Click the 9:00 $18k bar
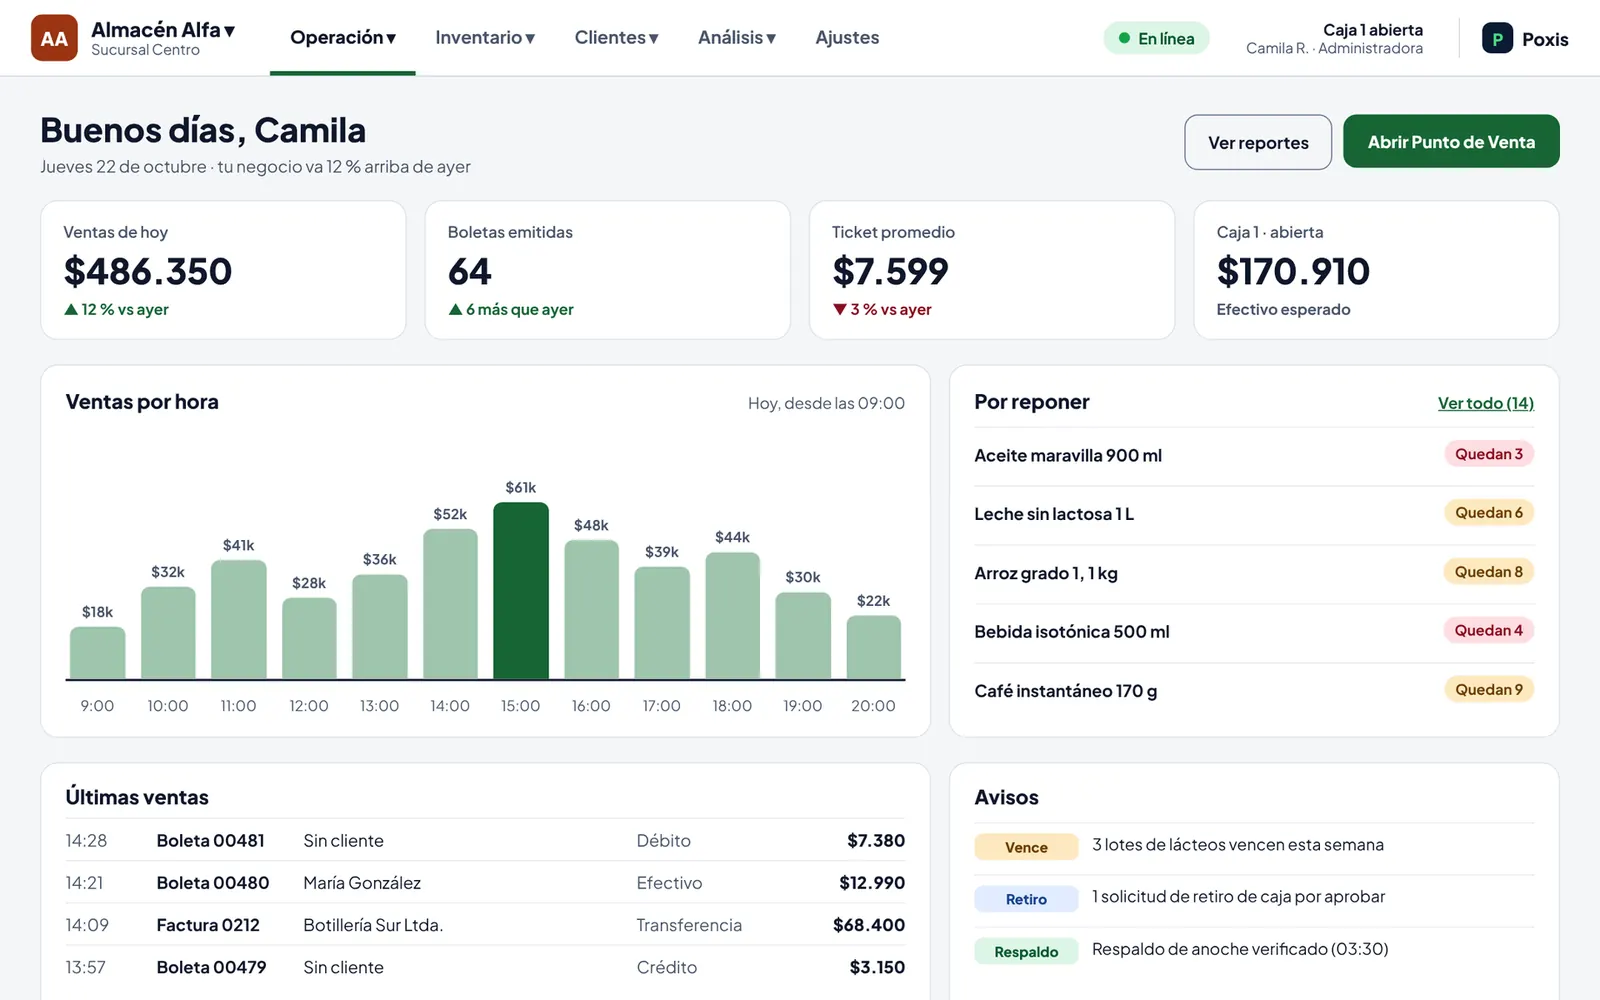This screenshot has width=1600, height=1000. pyautogui.click(x=97, y=653)
